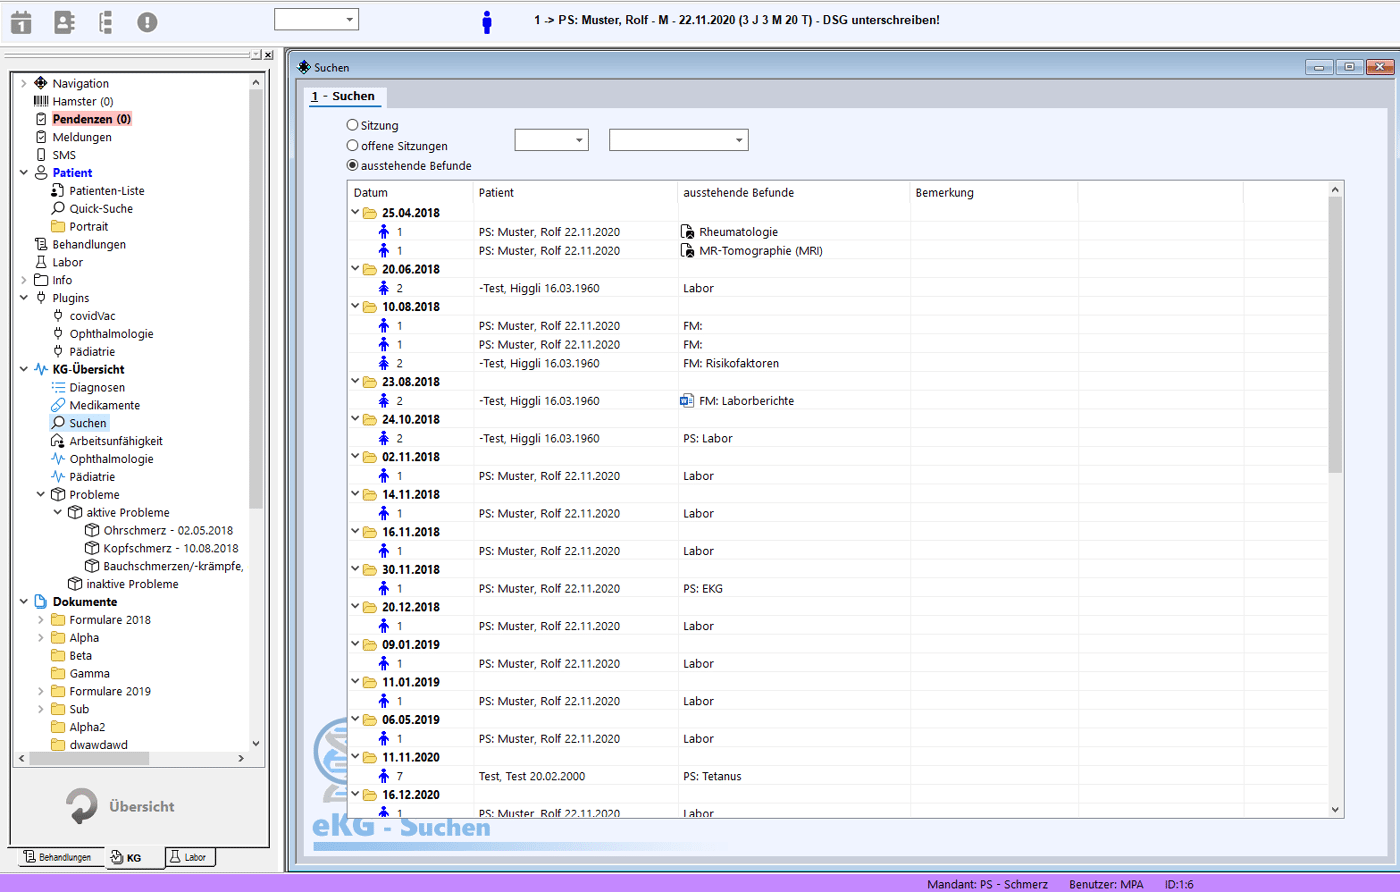Image resolution: width=1400 pixels, height=892 pixels.
Task: Select 'FM: Risikofaktoren' cell
Action: coord(731,363)
